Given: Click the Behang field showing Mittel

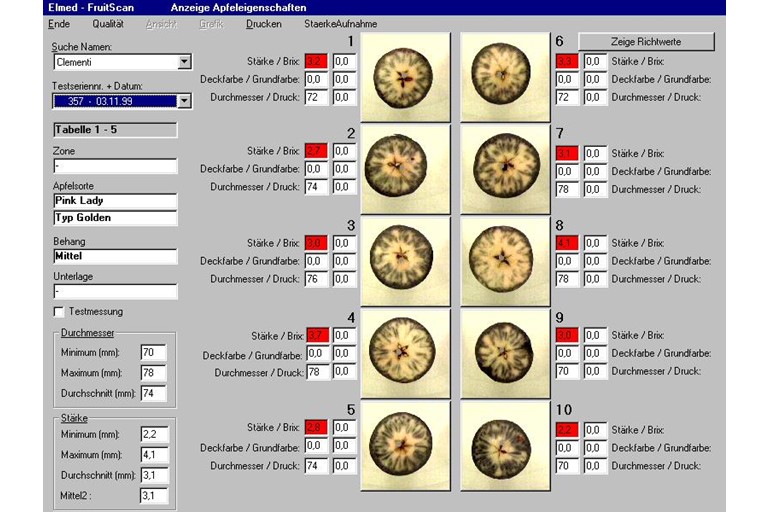Looking at the screenshot, I should tap(115, 256).
